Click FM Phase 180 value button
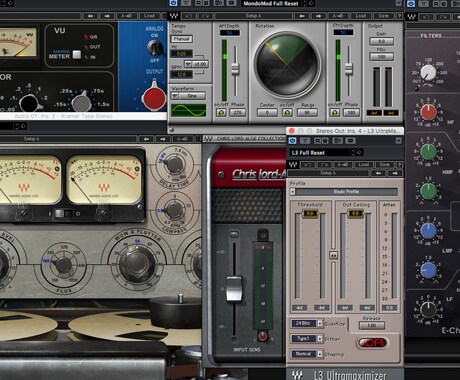This screenshot has height=380, width=460. point(351,113)
